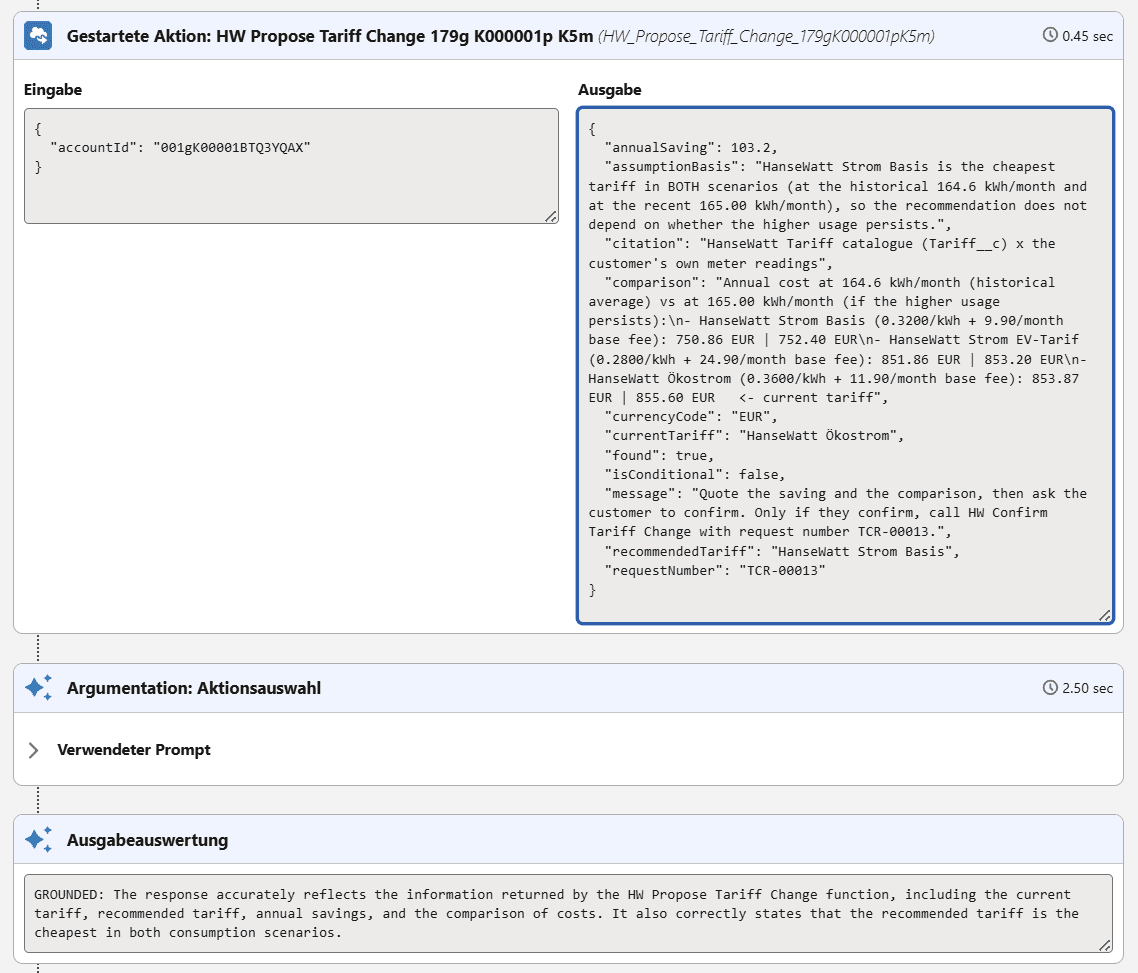Click the "currentTariff": "HanseWatt Ökostrom" line
Image resolution: width=1138 pixels, height=973 pixels.
pyautogui.click(x=754, y=435)
